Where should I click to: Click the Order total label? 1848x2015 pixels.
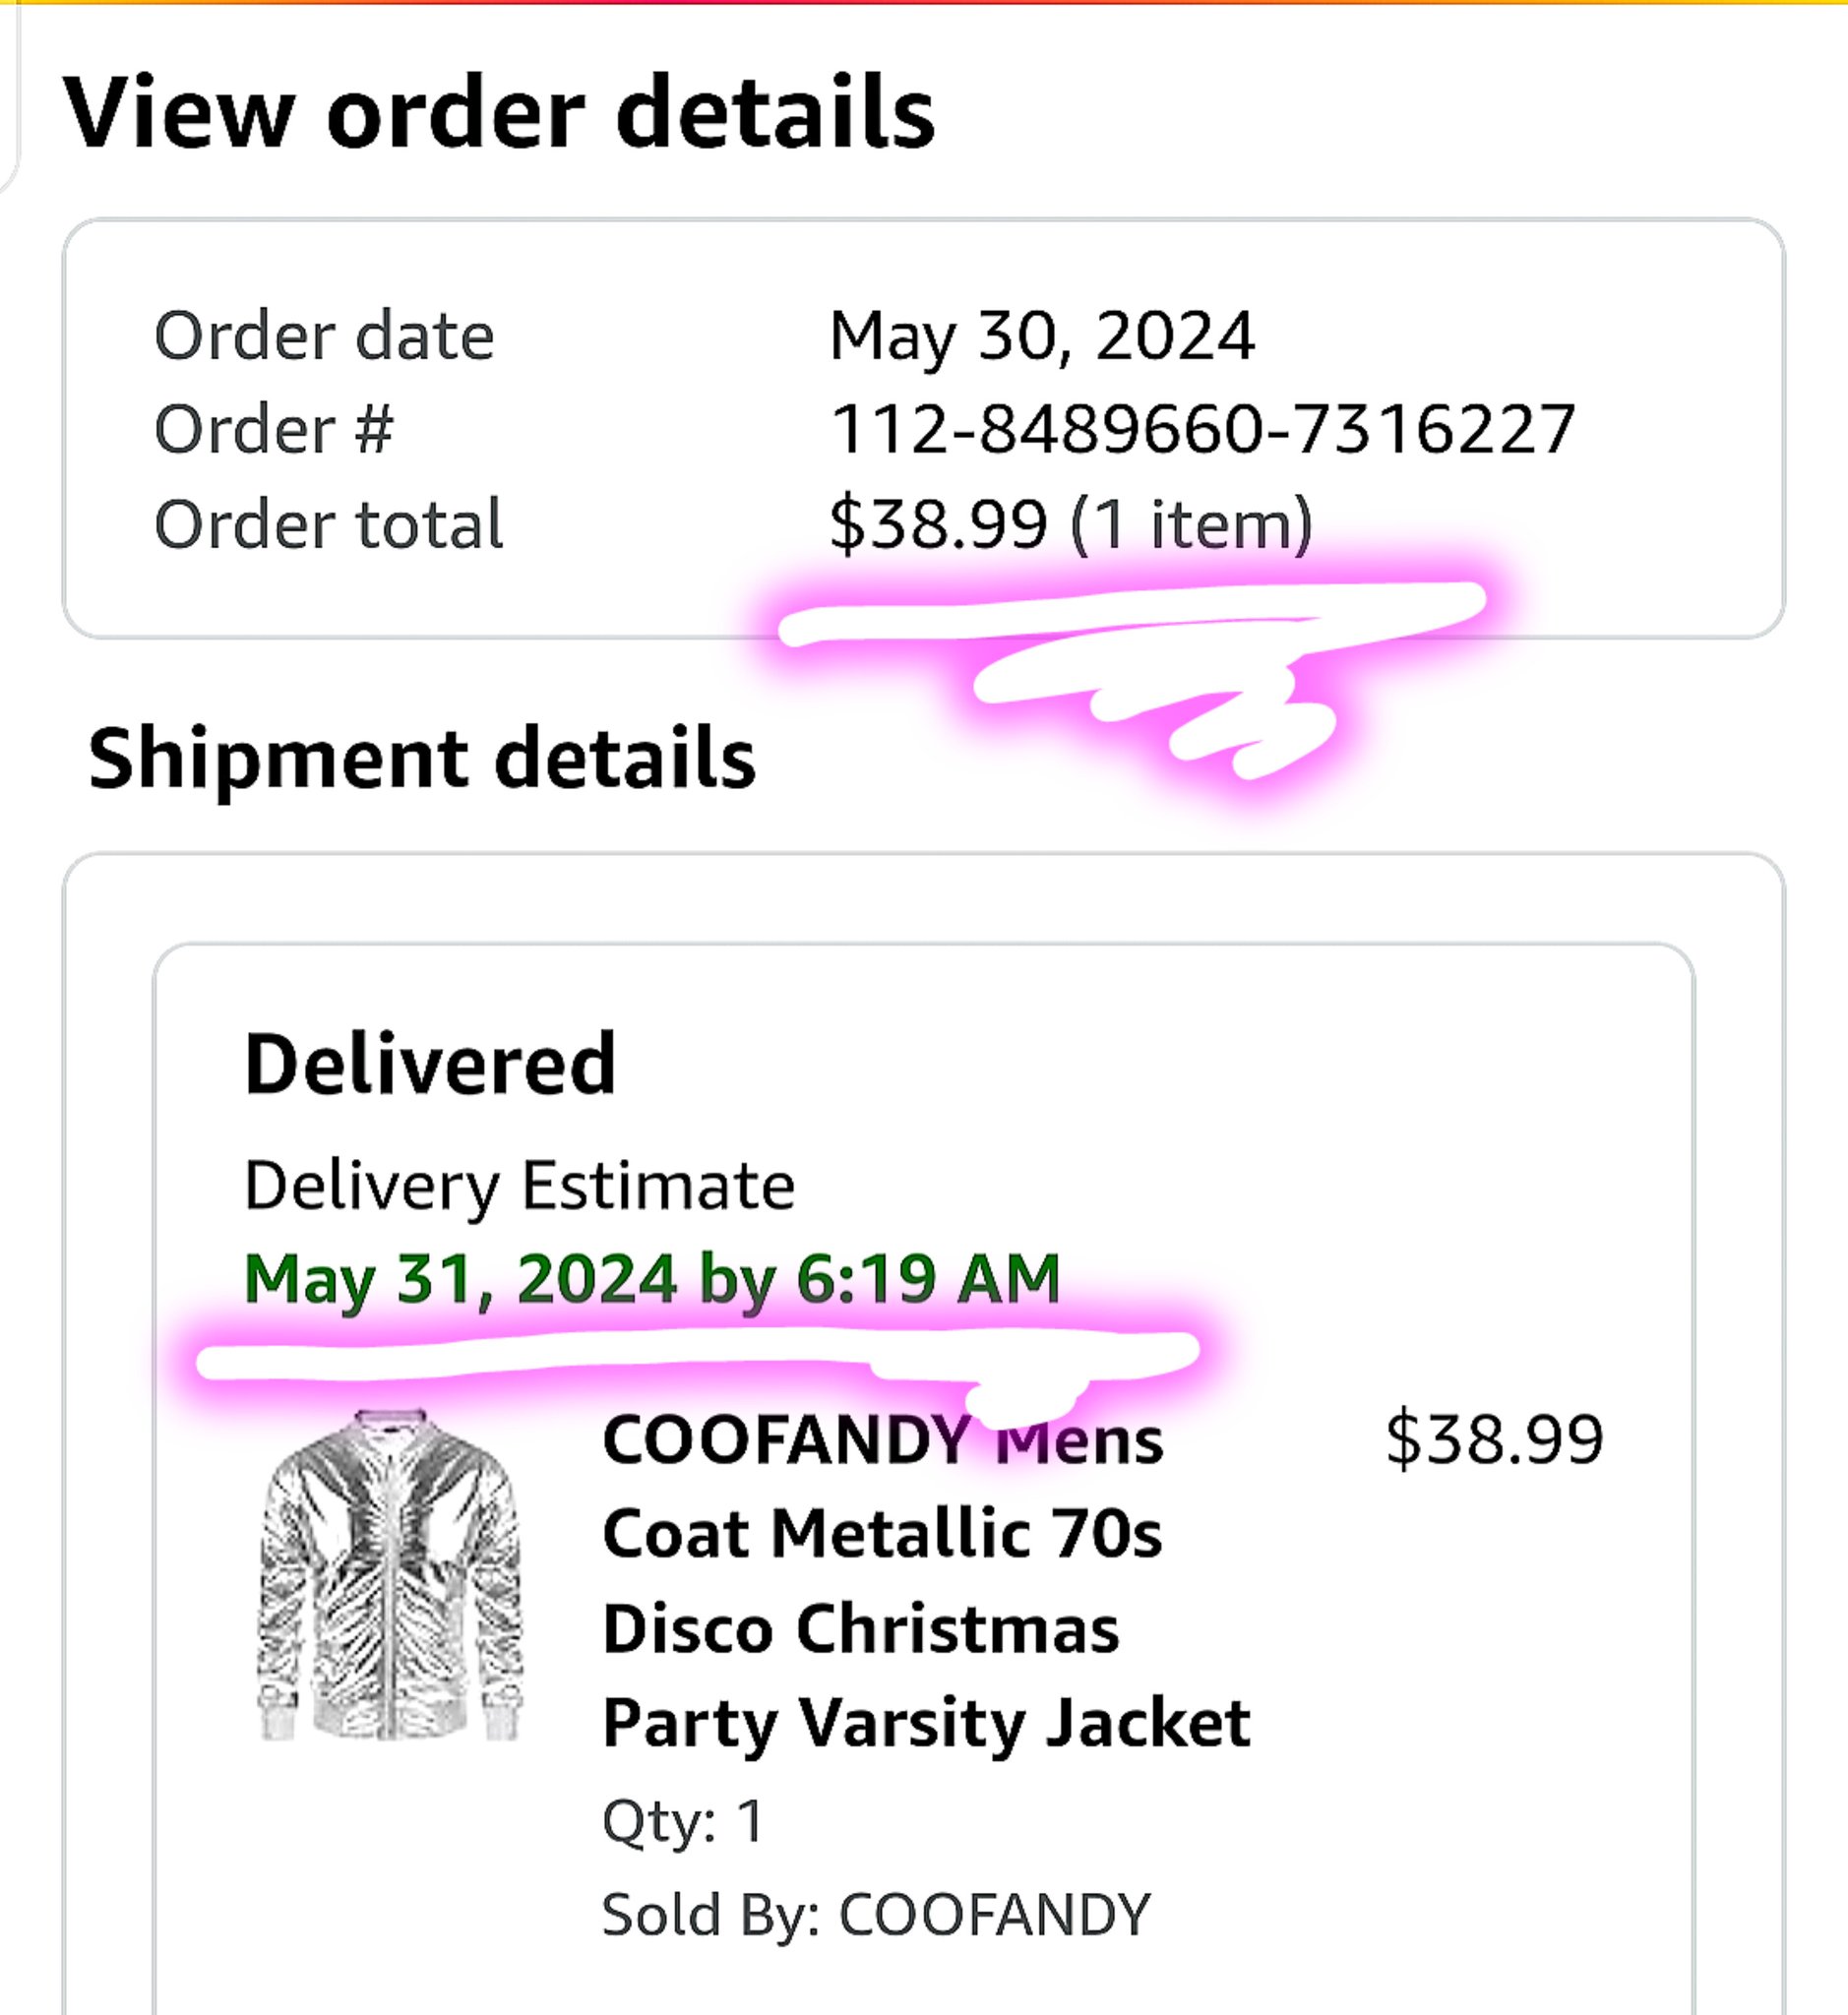click(x=328, y=524)
